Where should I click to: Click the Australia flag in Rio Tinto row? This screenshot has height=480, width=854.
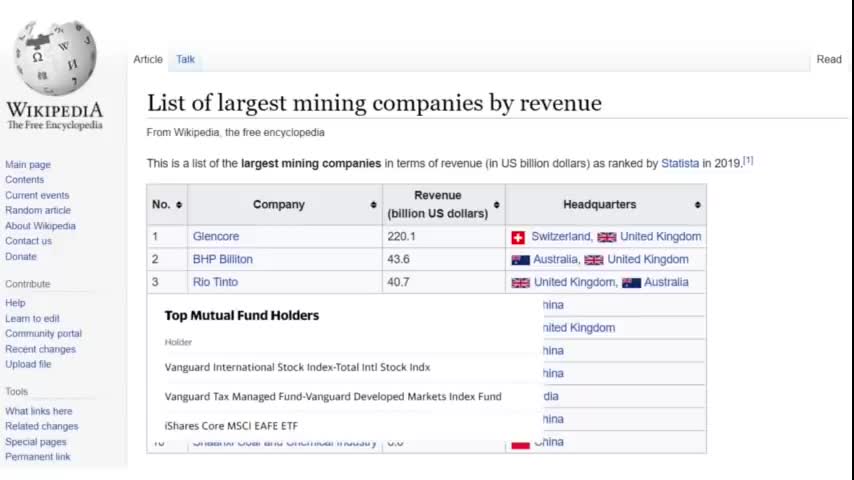pos(631,283)
